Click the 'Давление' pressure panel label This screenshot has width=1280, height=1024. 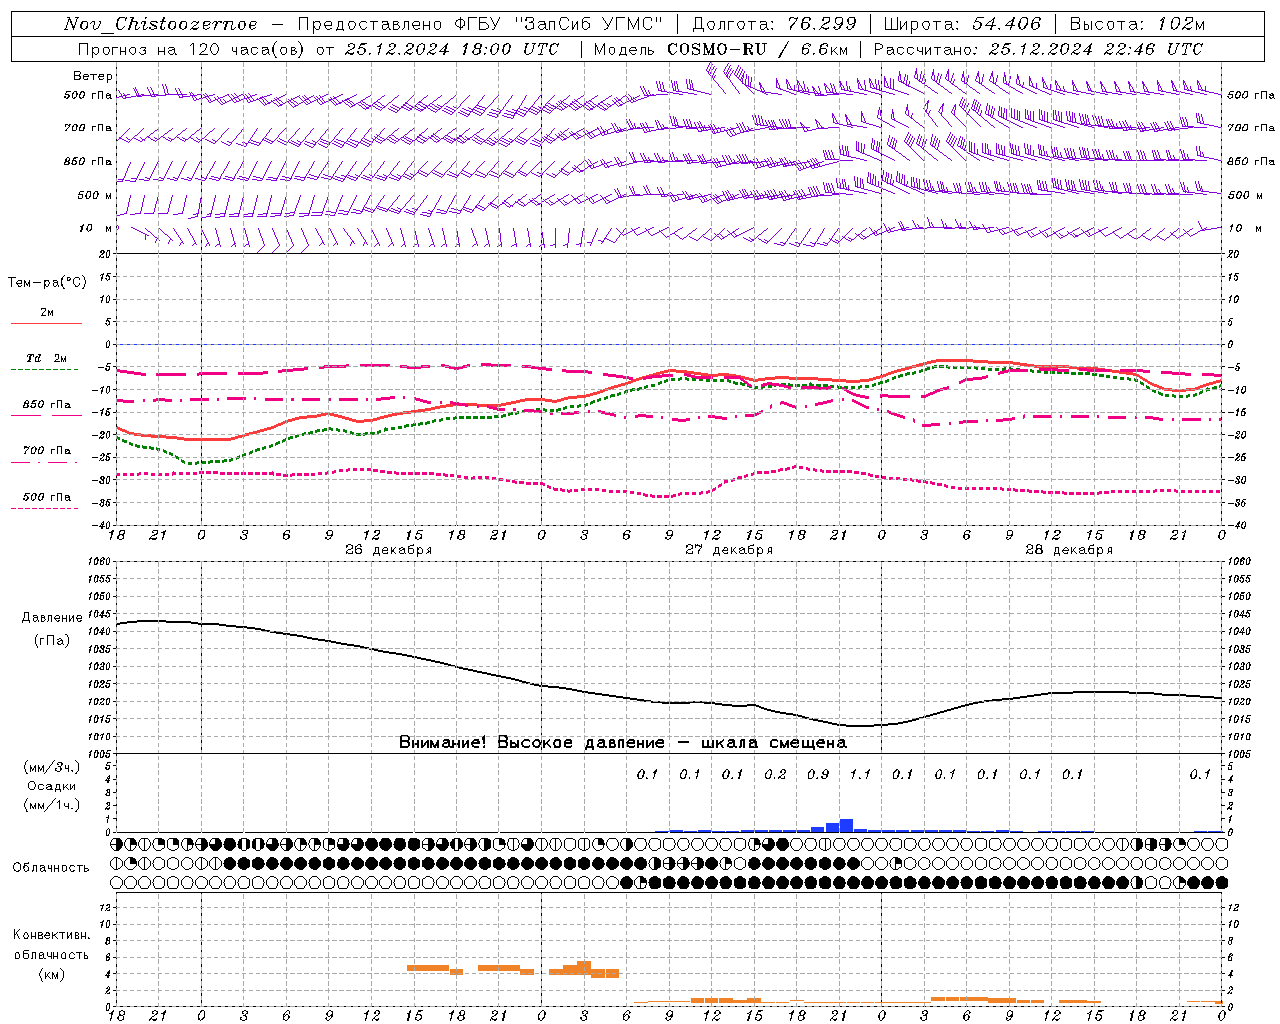coord(52,618)
